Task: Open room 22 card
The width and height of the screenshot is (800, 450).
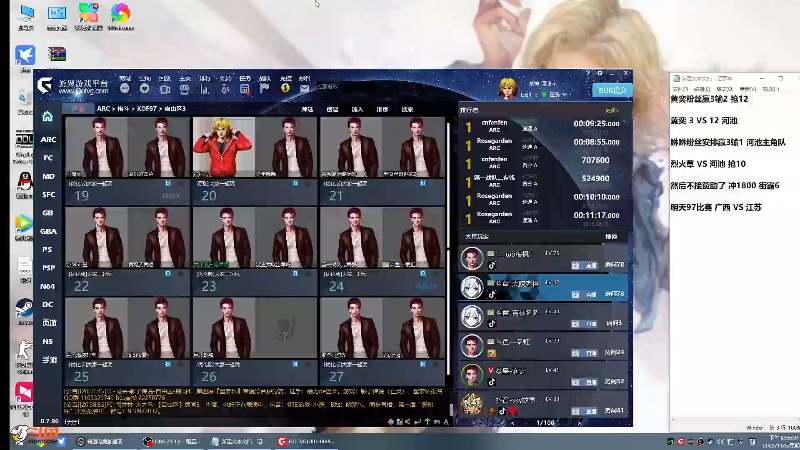Action: 127,251
